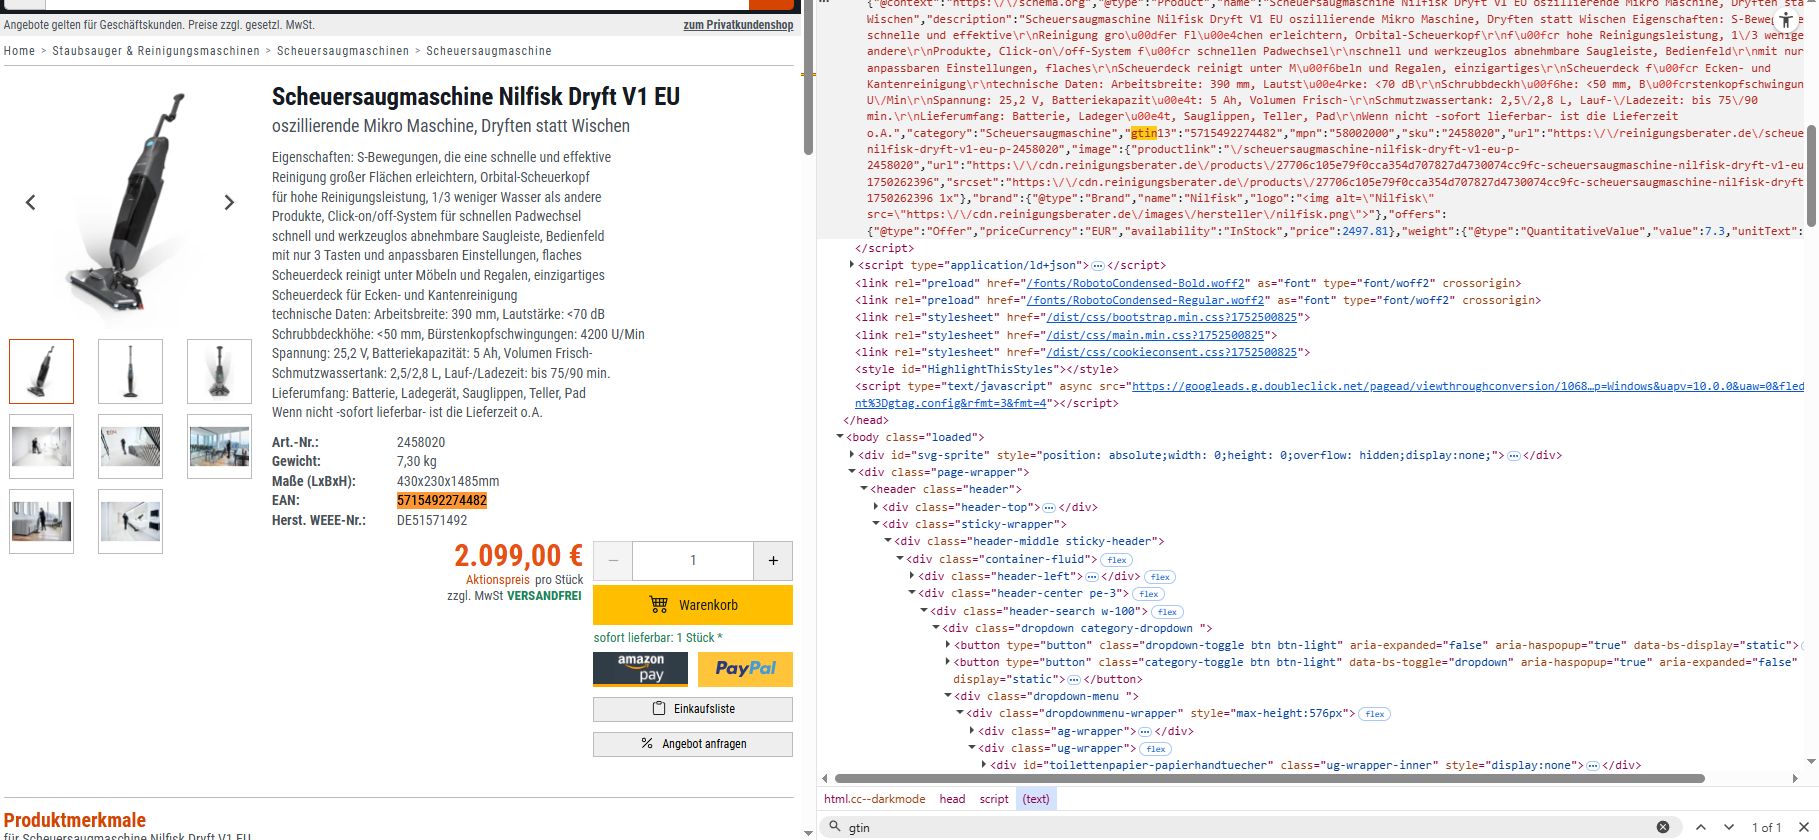Jump to next search match in DevTools
Image resolution: width=1819 pixels, height=840 pixels.
point(1729,827)
